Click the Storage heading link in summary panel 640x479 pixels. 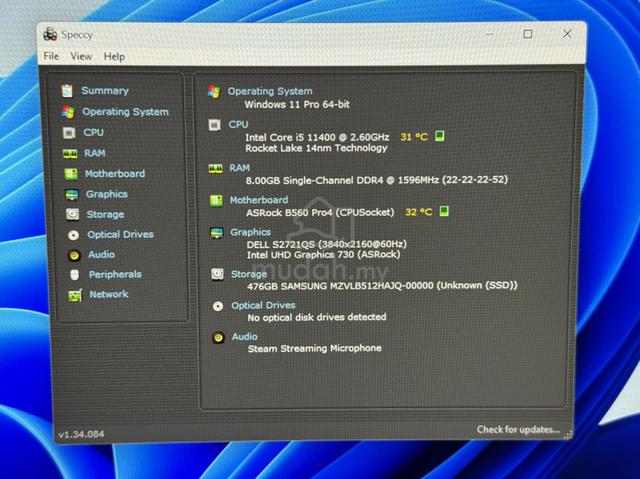[x=249, y=274]
